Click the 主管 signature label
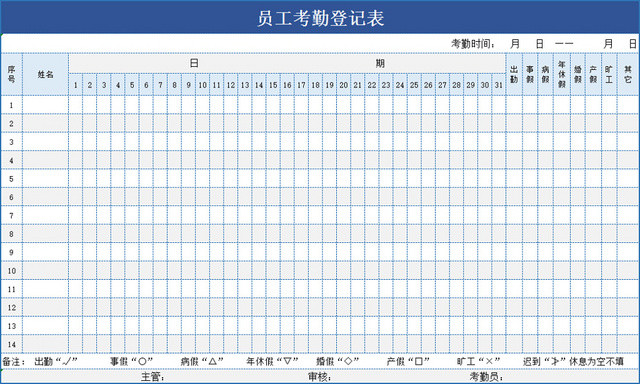Viewport: 640px width, 384px height. pyautogui.click(x=153, y=377)
